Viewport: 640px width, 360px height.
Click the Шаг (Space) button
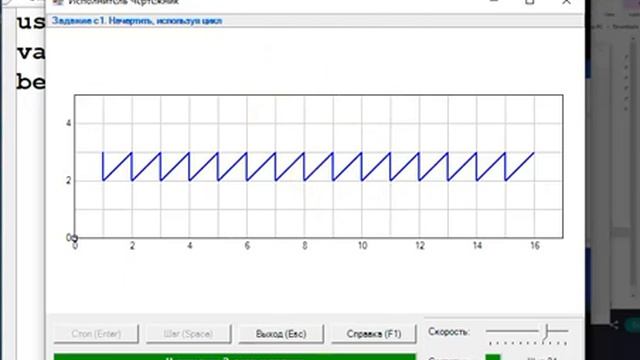[x=188, y=334]
